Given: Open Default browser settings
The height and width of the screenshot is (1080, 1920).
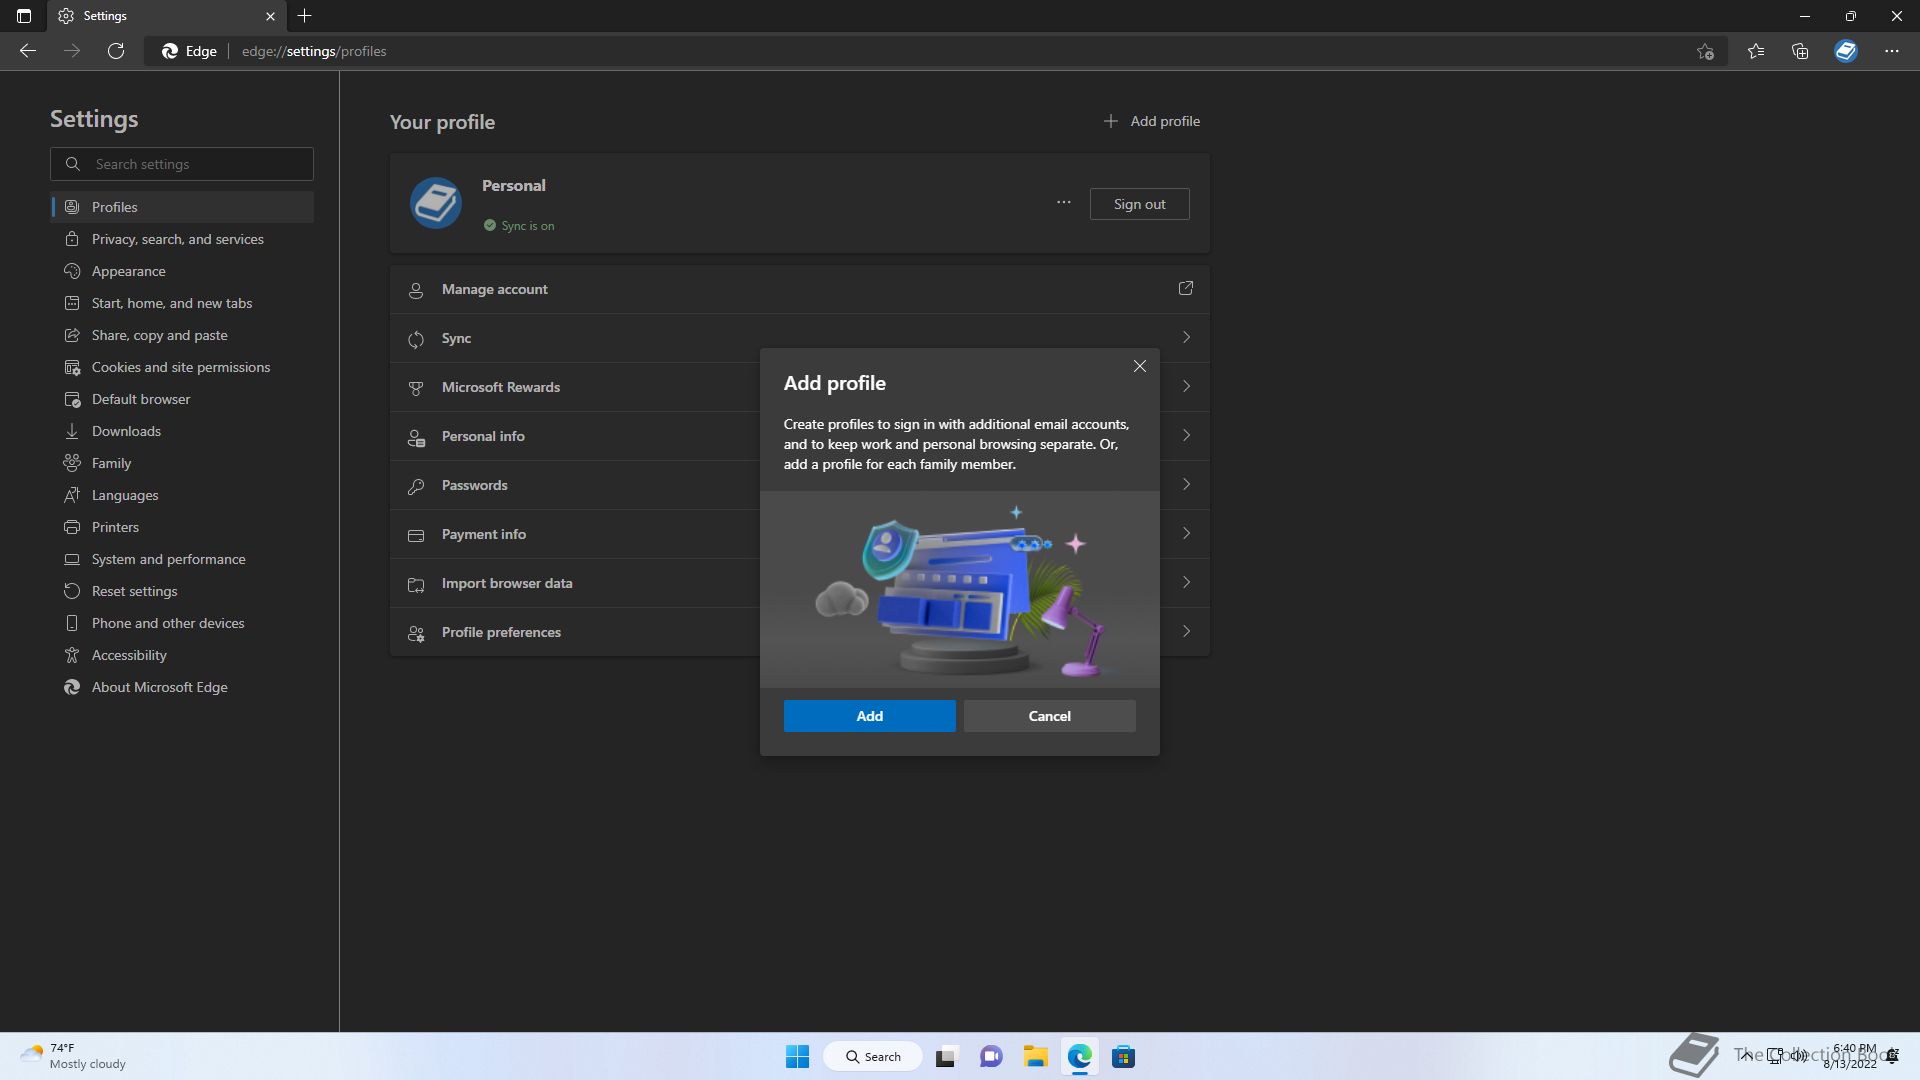Looking at the screenshot, I should coord(182,399).
